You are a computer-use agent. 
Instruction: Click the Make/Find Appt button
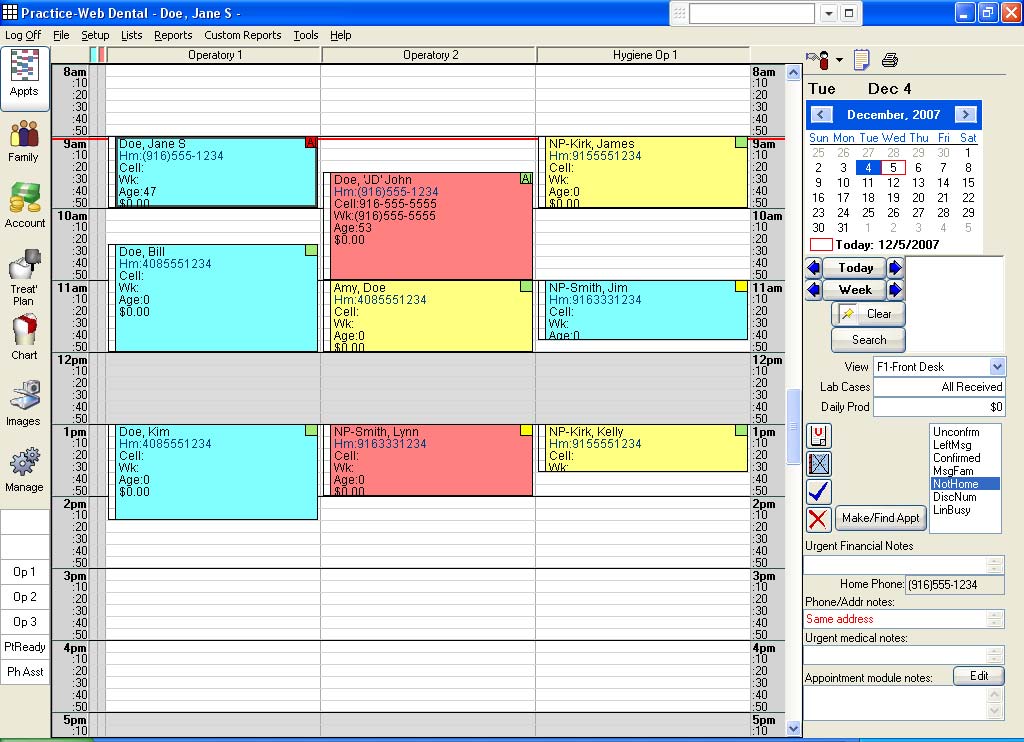pyautogui.click(x=880, y=518)
